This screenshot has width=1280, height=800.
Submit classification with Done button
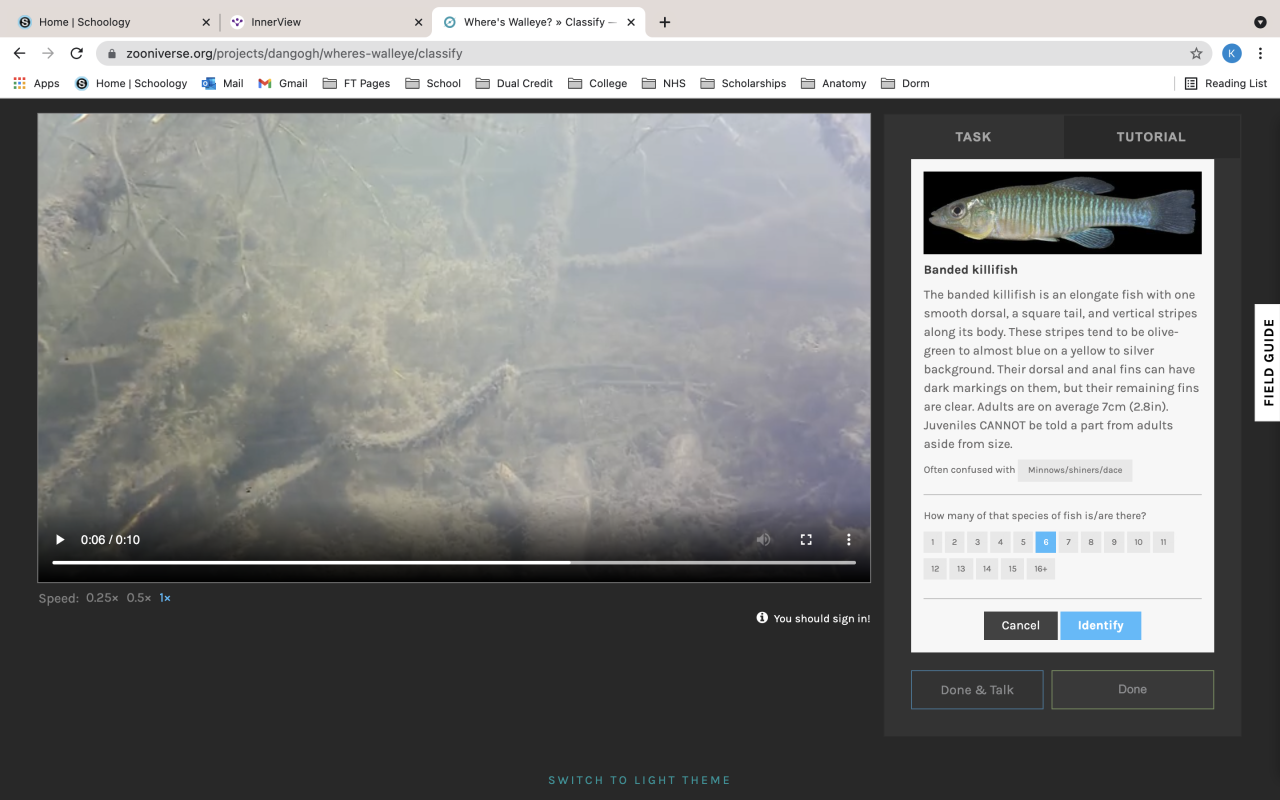point(1132,690)
